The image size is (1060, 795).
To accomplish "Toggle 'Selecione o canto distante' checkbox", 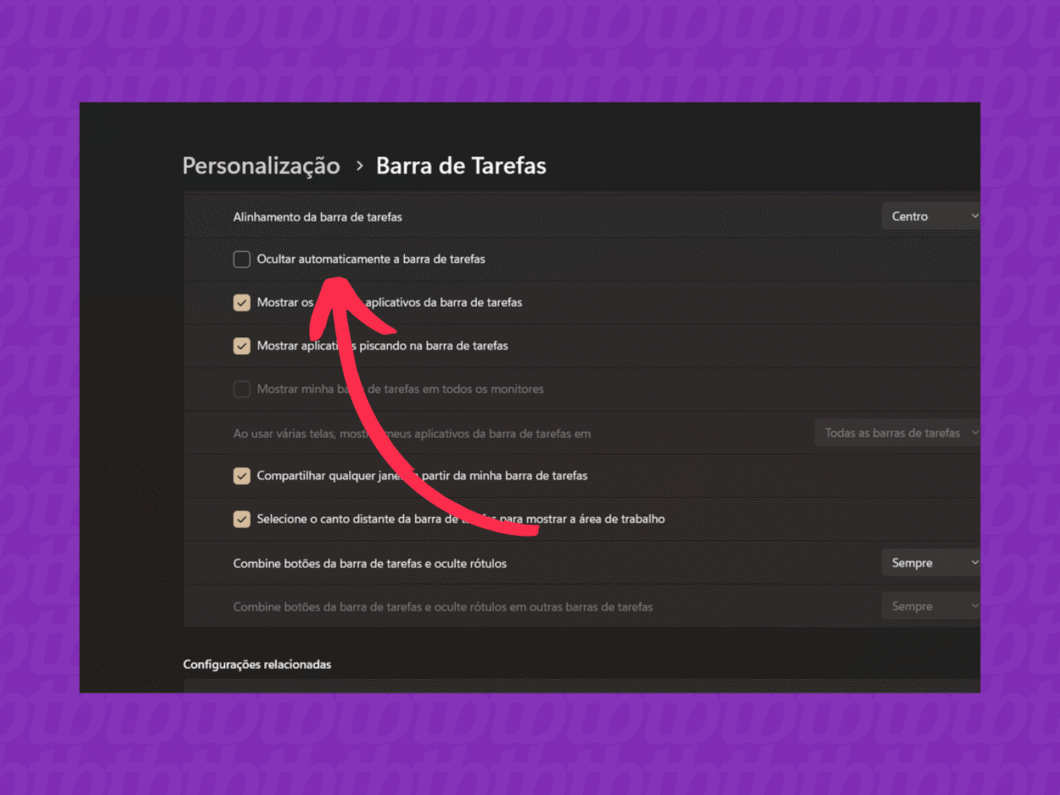I will (x=241, y=519).
